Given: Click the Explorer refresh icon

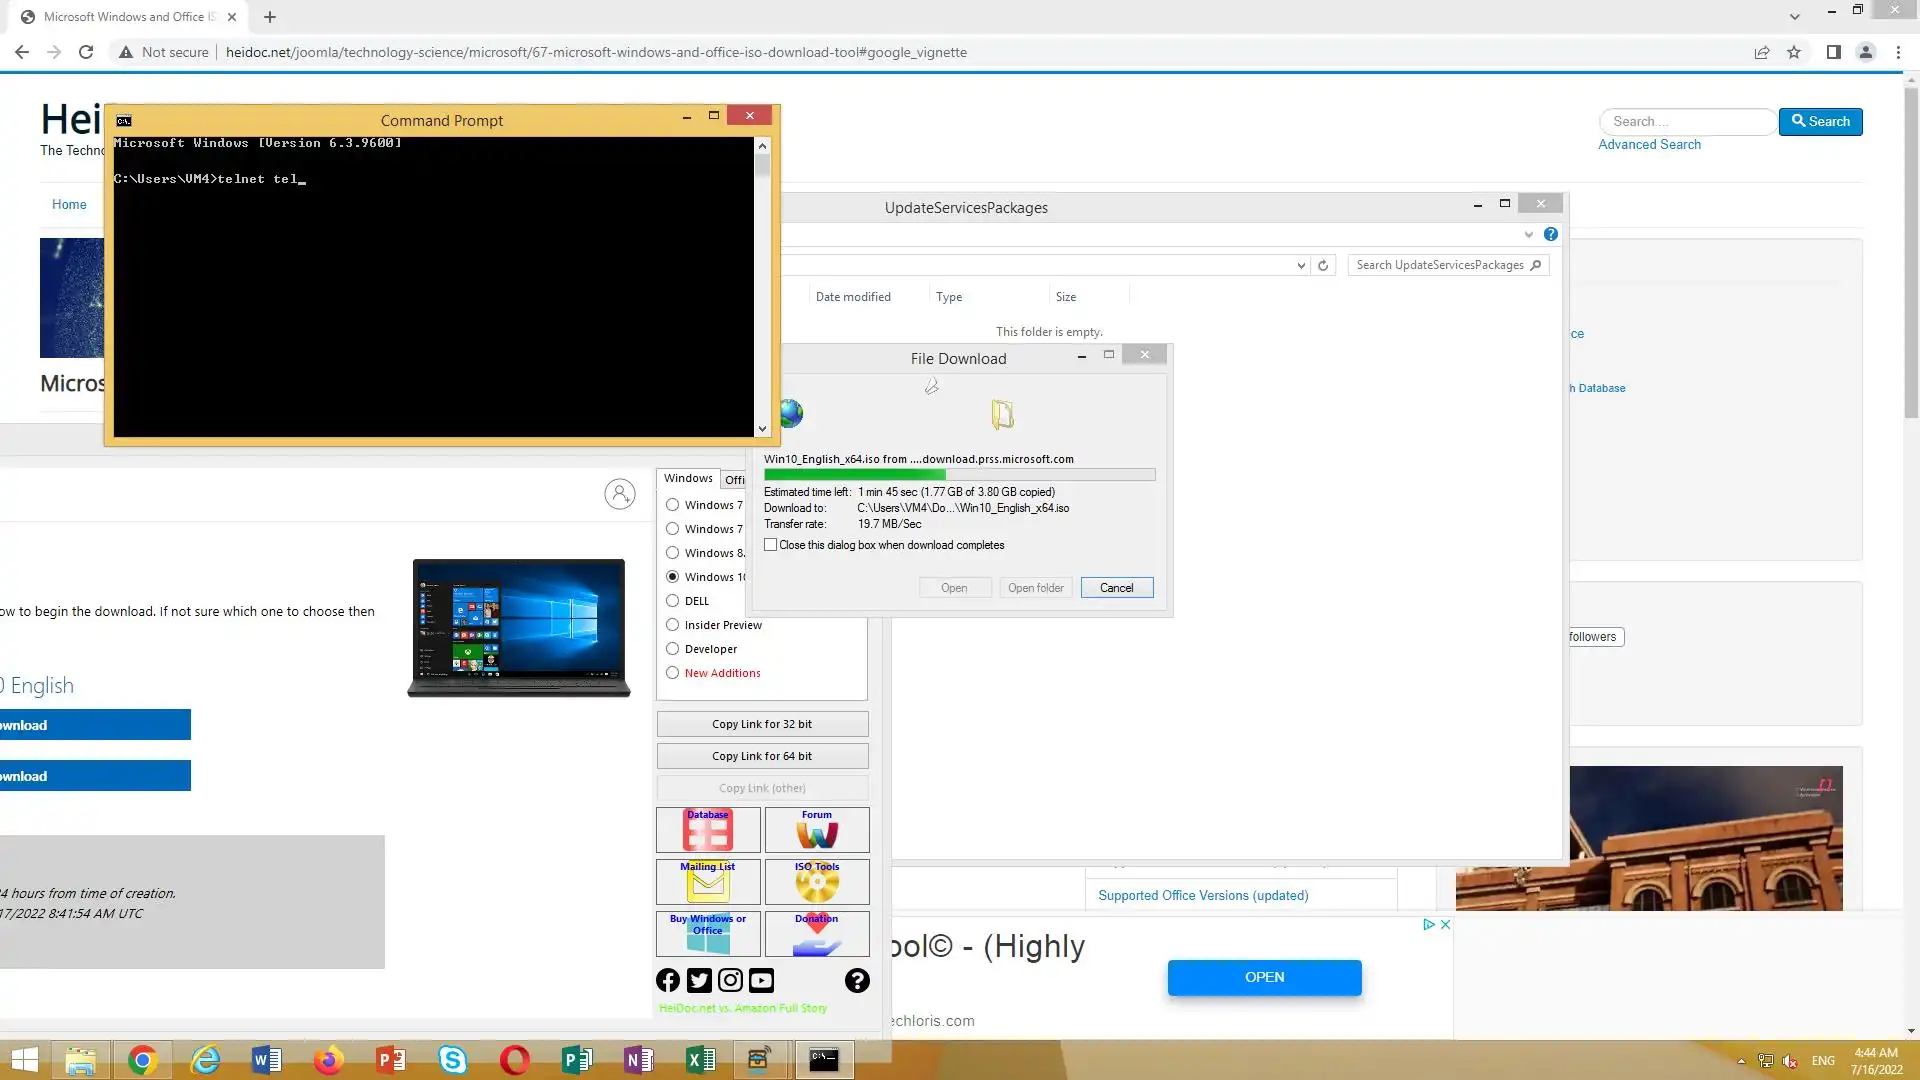Looking at the screenshot, I should 1323,265.
